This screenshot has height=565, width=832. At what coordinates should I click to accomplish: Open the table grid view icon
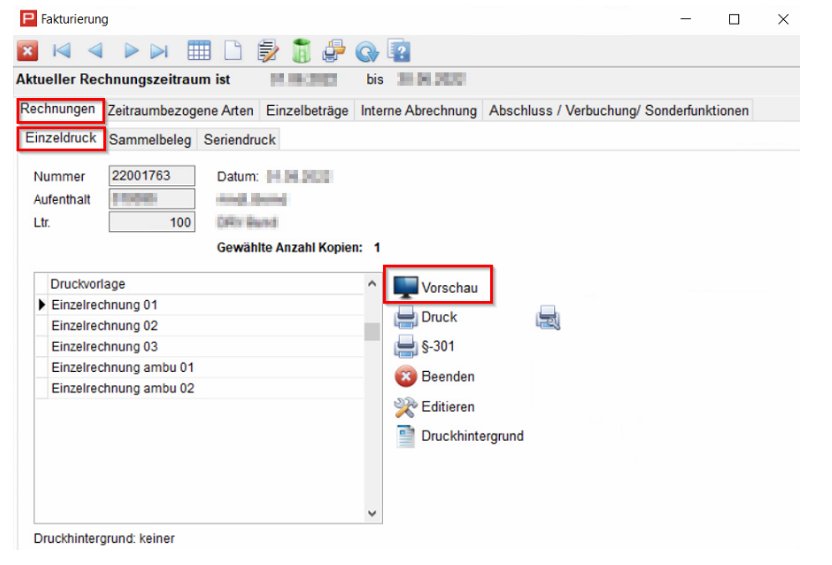(199, 51)
